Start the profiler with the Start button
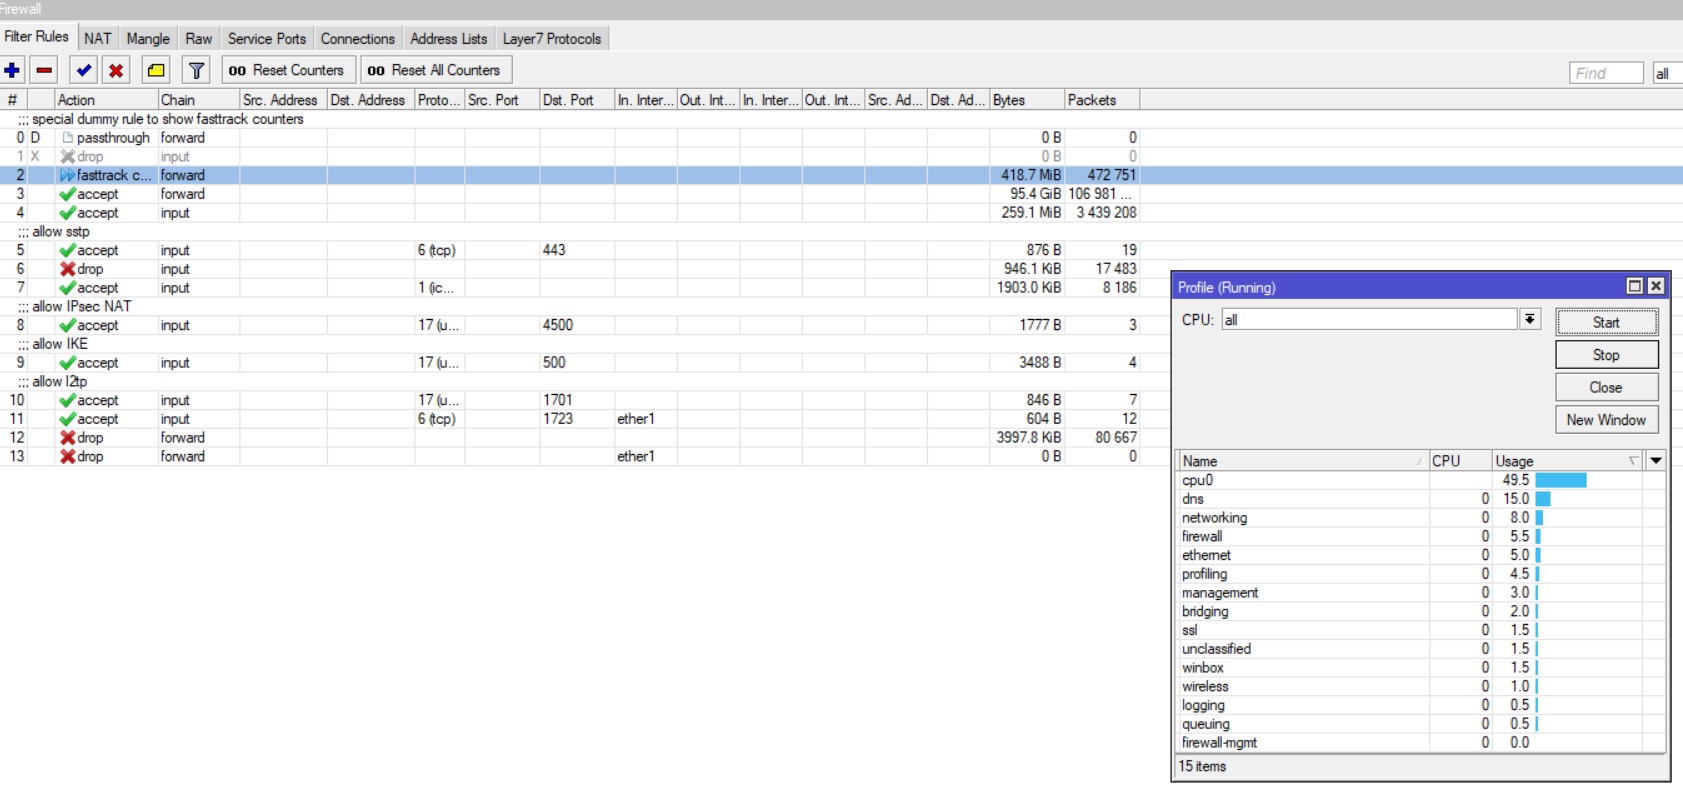 click(x=1606, y=322)
